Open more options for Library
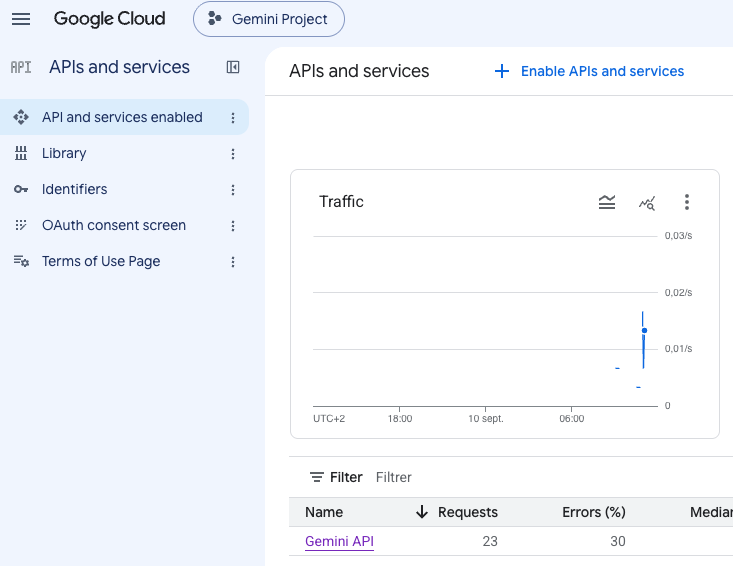Screen dimensions: 733x566 233,154
